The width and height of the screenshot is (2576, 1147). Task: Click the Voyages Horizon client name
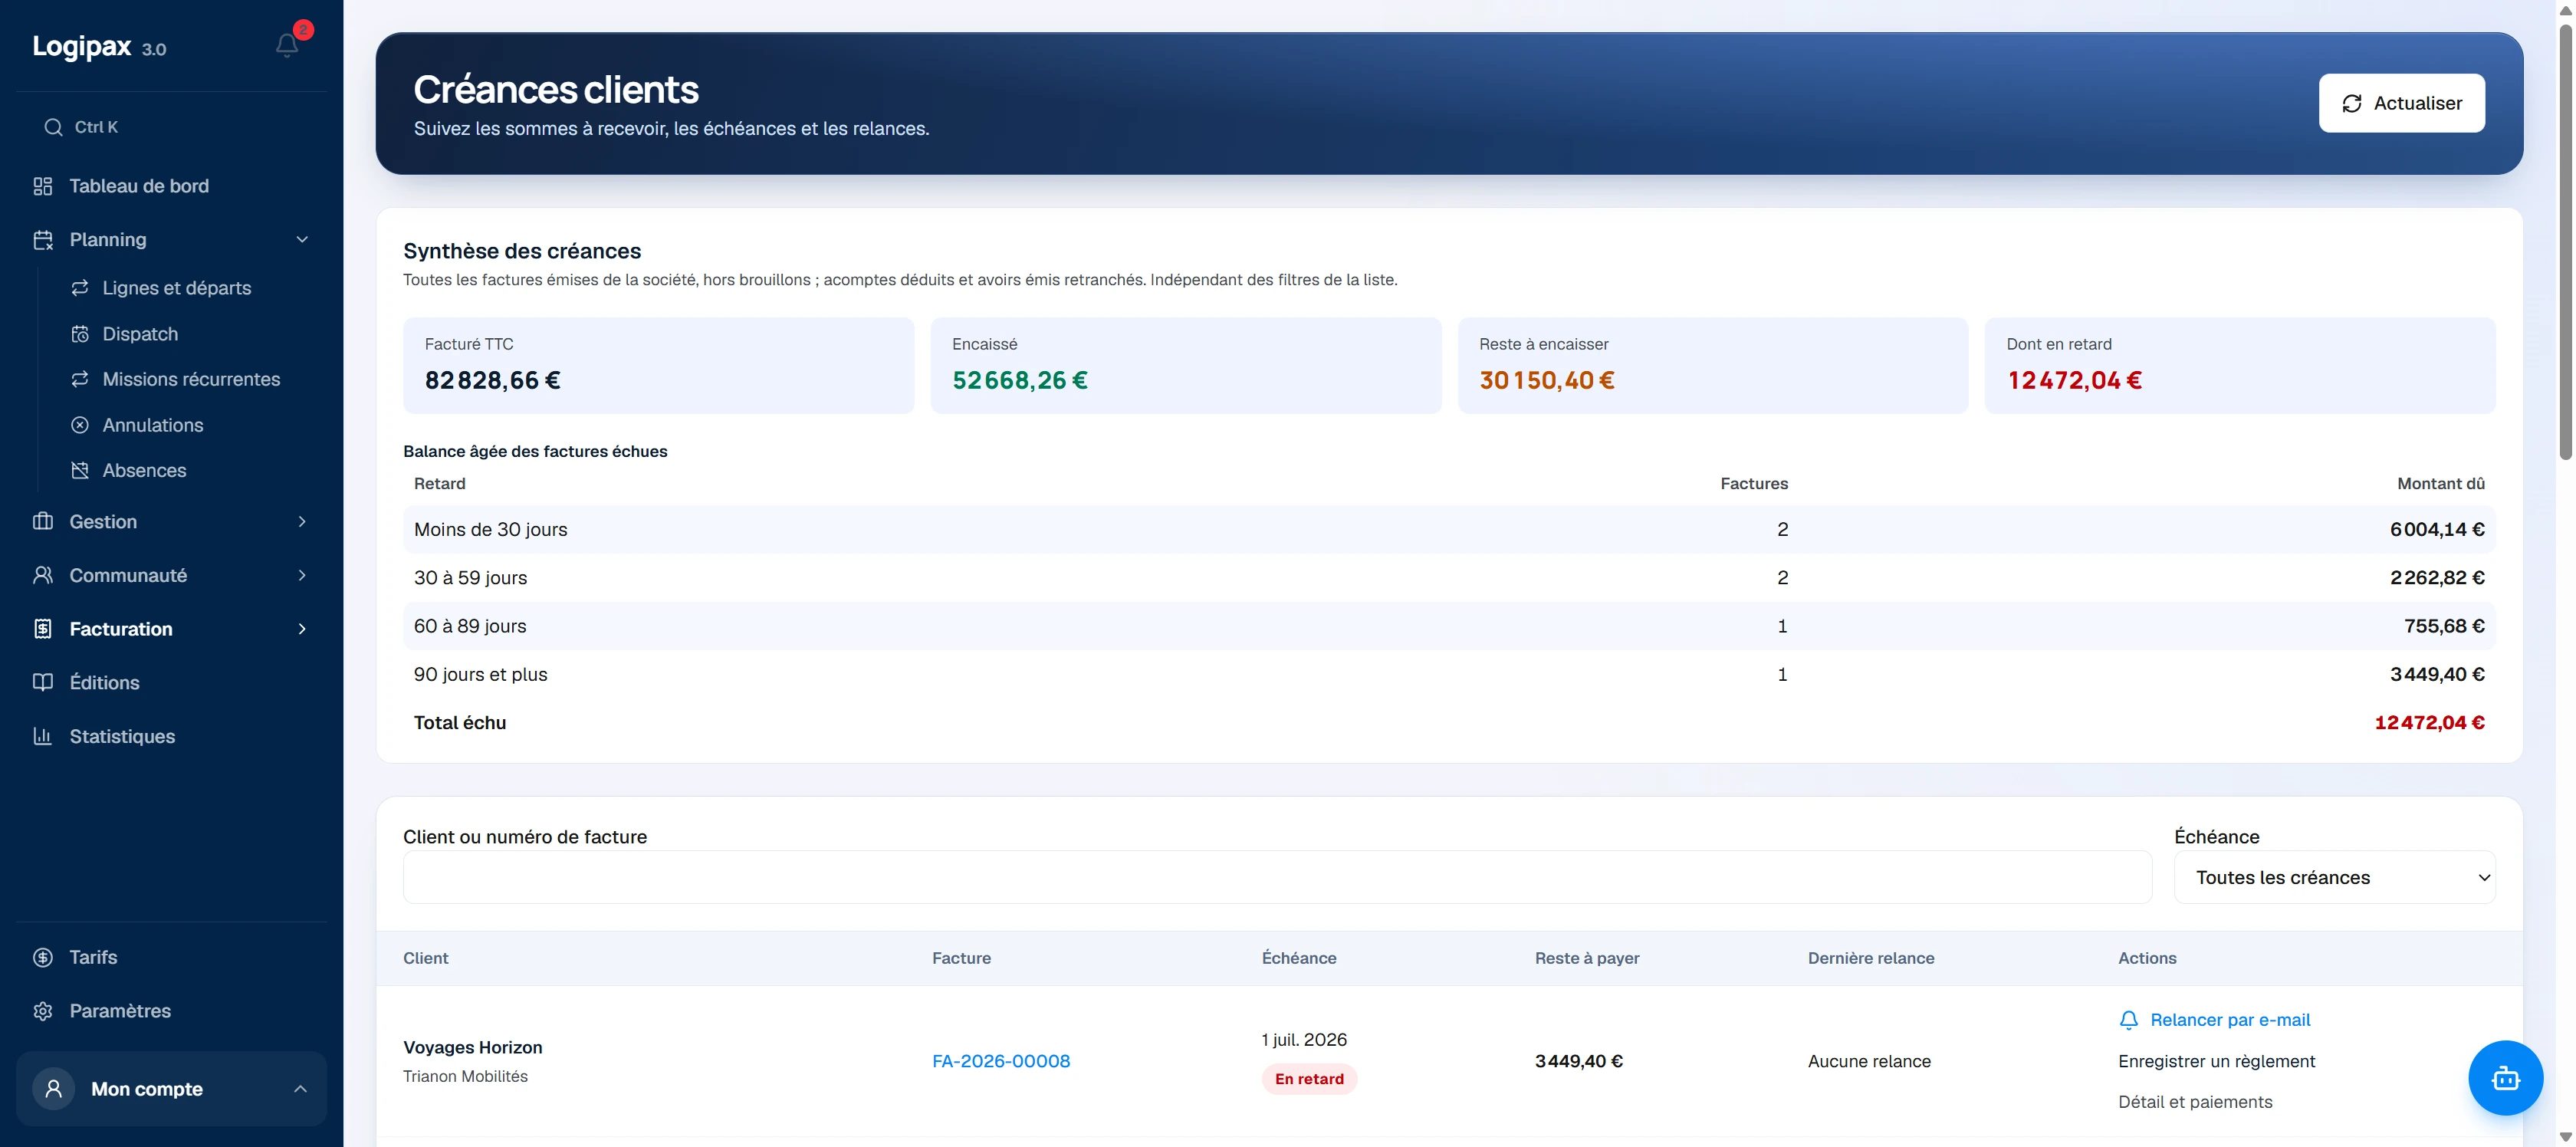[x=473, y=1048]
